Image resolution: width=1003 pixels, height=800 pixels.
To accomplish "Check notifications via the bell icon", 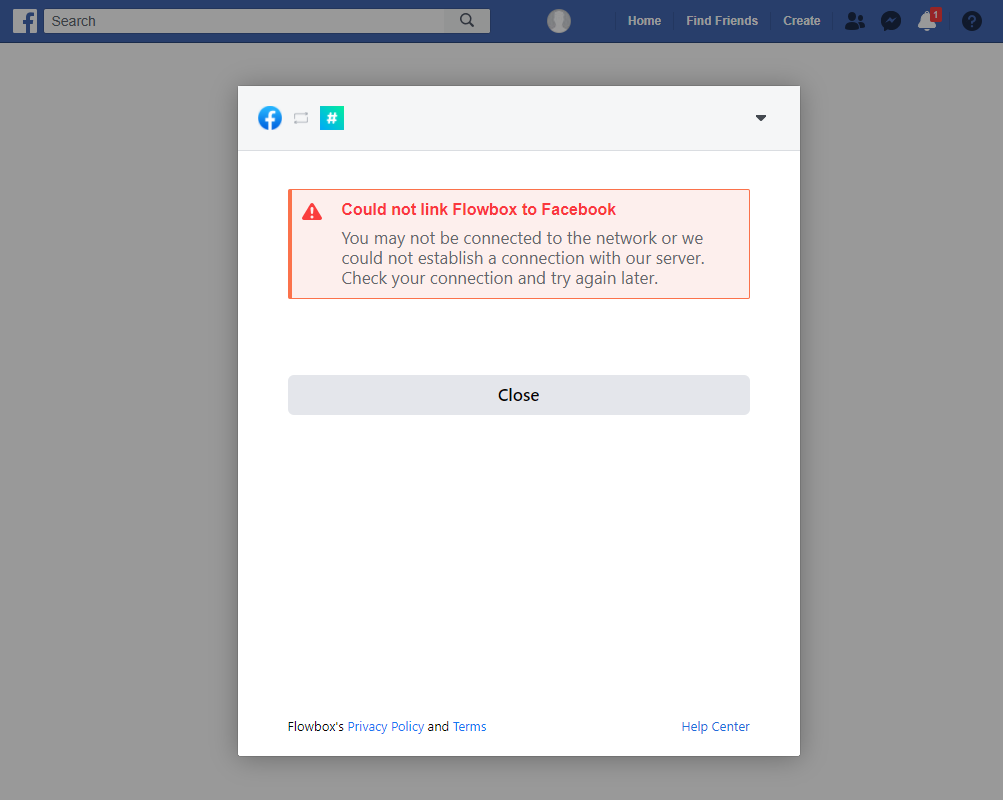I will coord(926,22).
